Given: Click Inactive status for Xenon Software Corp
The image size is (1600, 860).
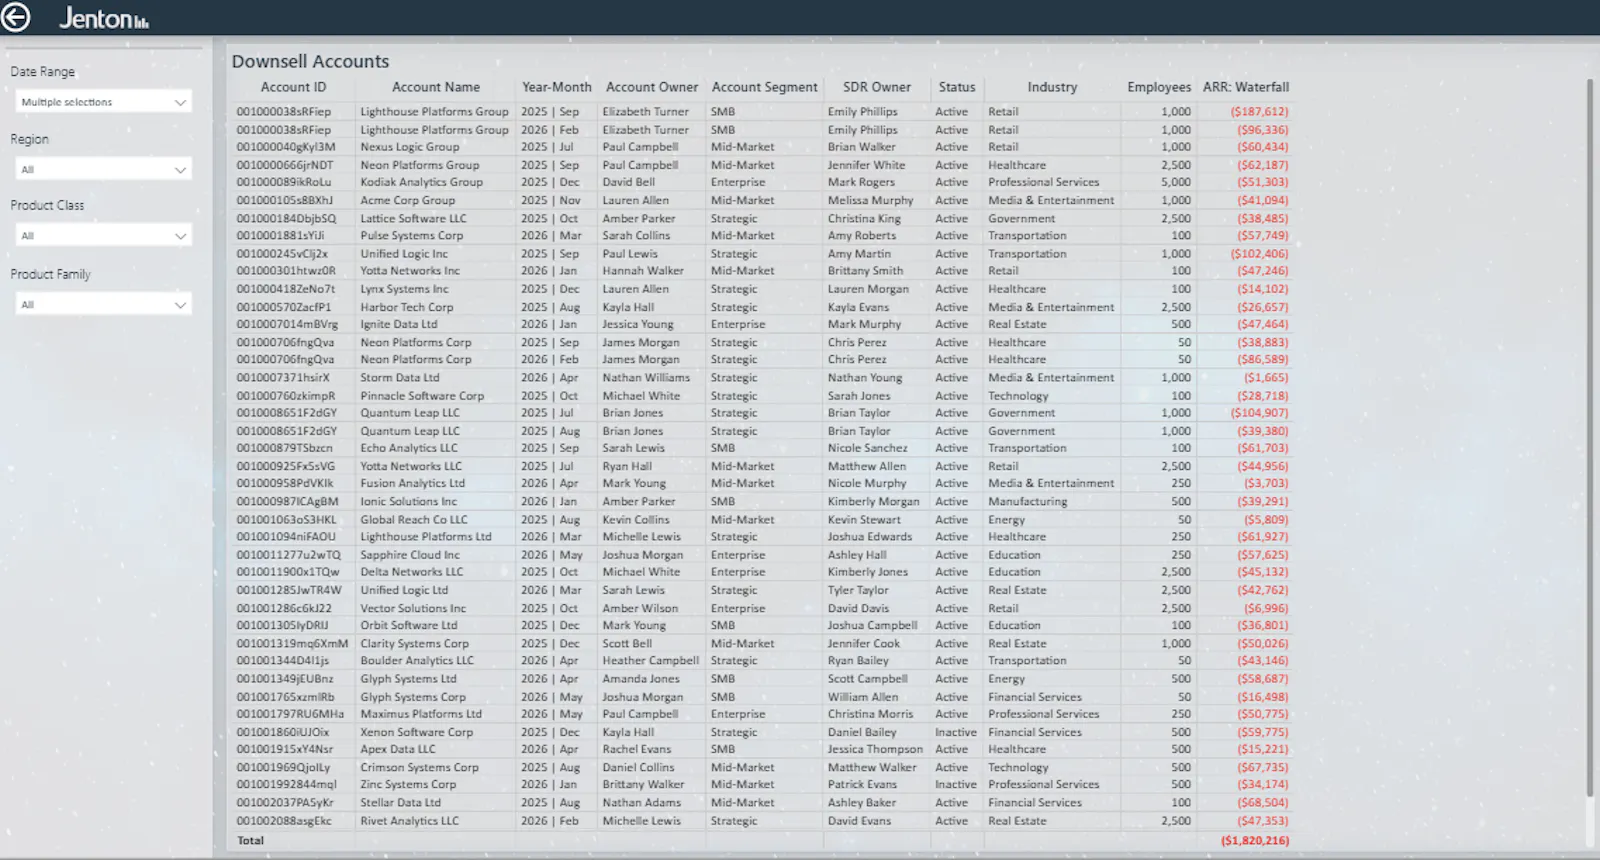Looking at the screenshot, I should click(x=955, y=732).
